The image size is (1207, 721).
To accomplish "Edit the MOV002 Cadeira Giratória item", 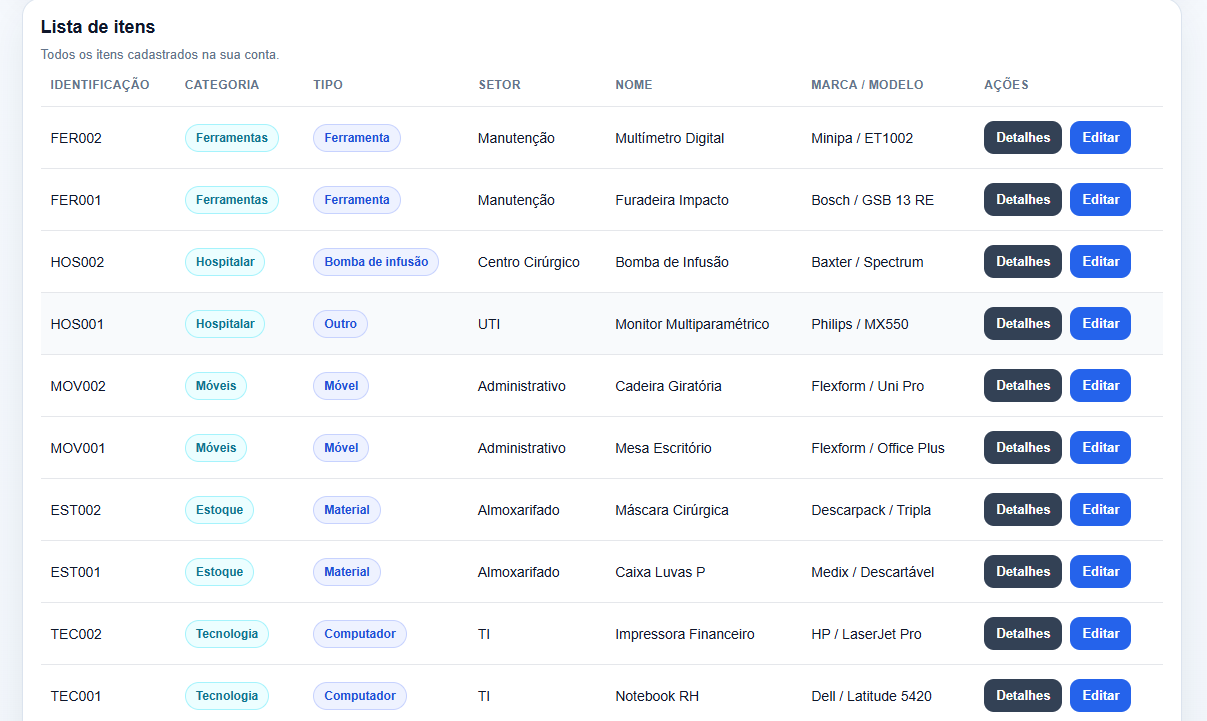I will pos(1100,386).
